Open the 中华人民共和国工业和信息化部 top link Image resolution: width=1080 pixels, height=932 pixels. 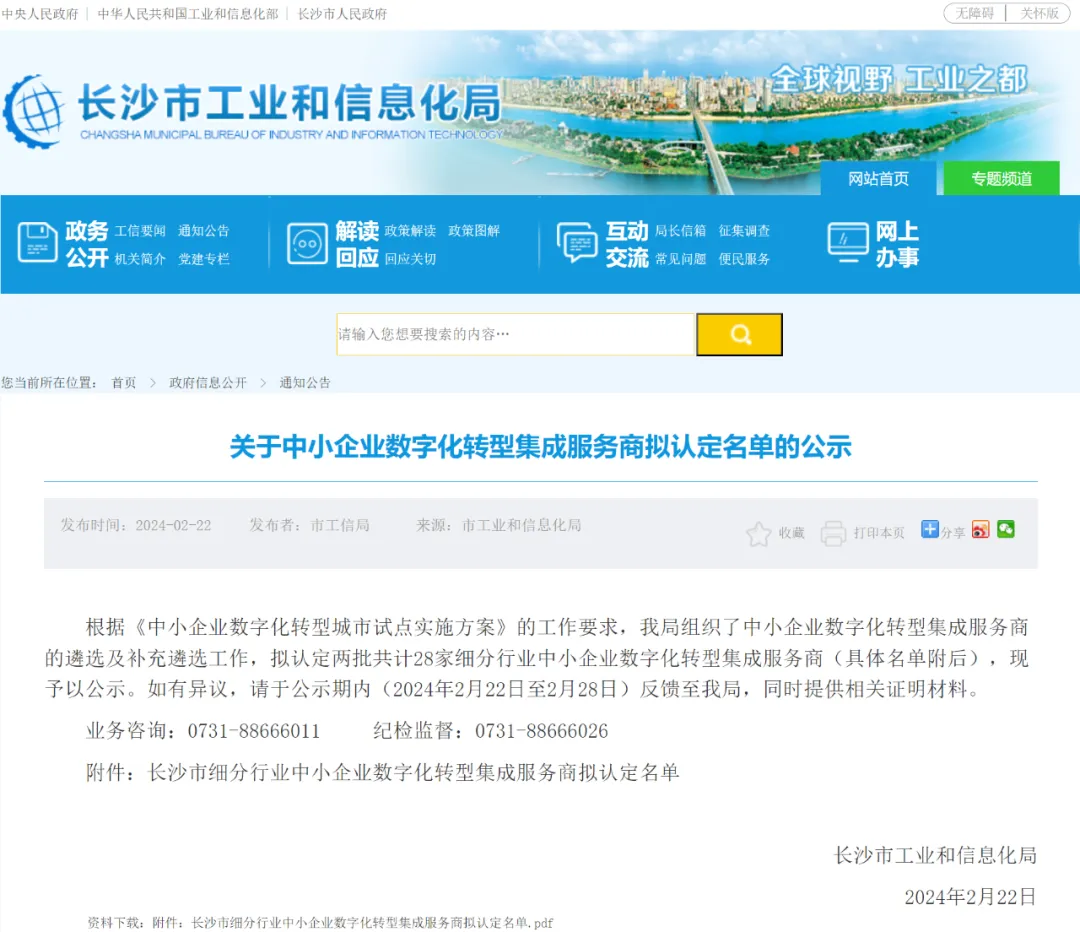click(x=188, y=14)
